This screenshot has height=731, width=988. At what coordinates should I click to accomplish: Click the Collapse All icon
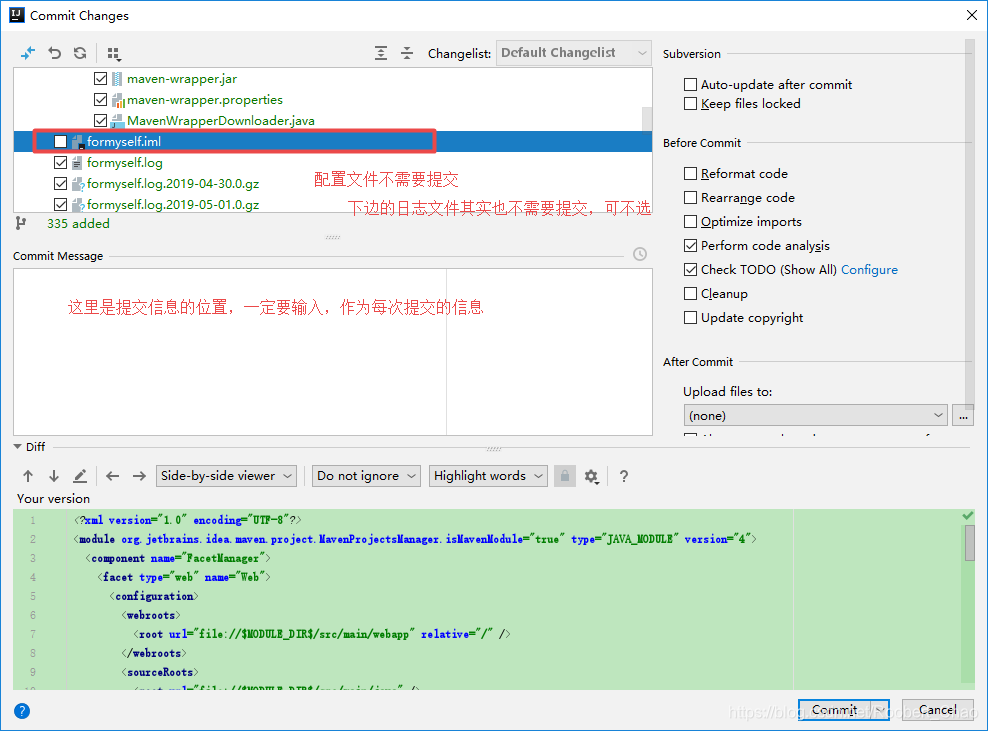tap(407, 53)
